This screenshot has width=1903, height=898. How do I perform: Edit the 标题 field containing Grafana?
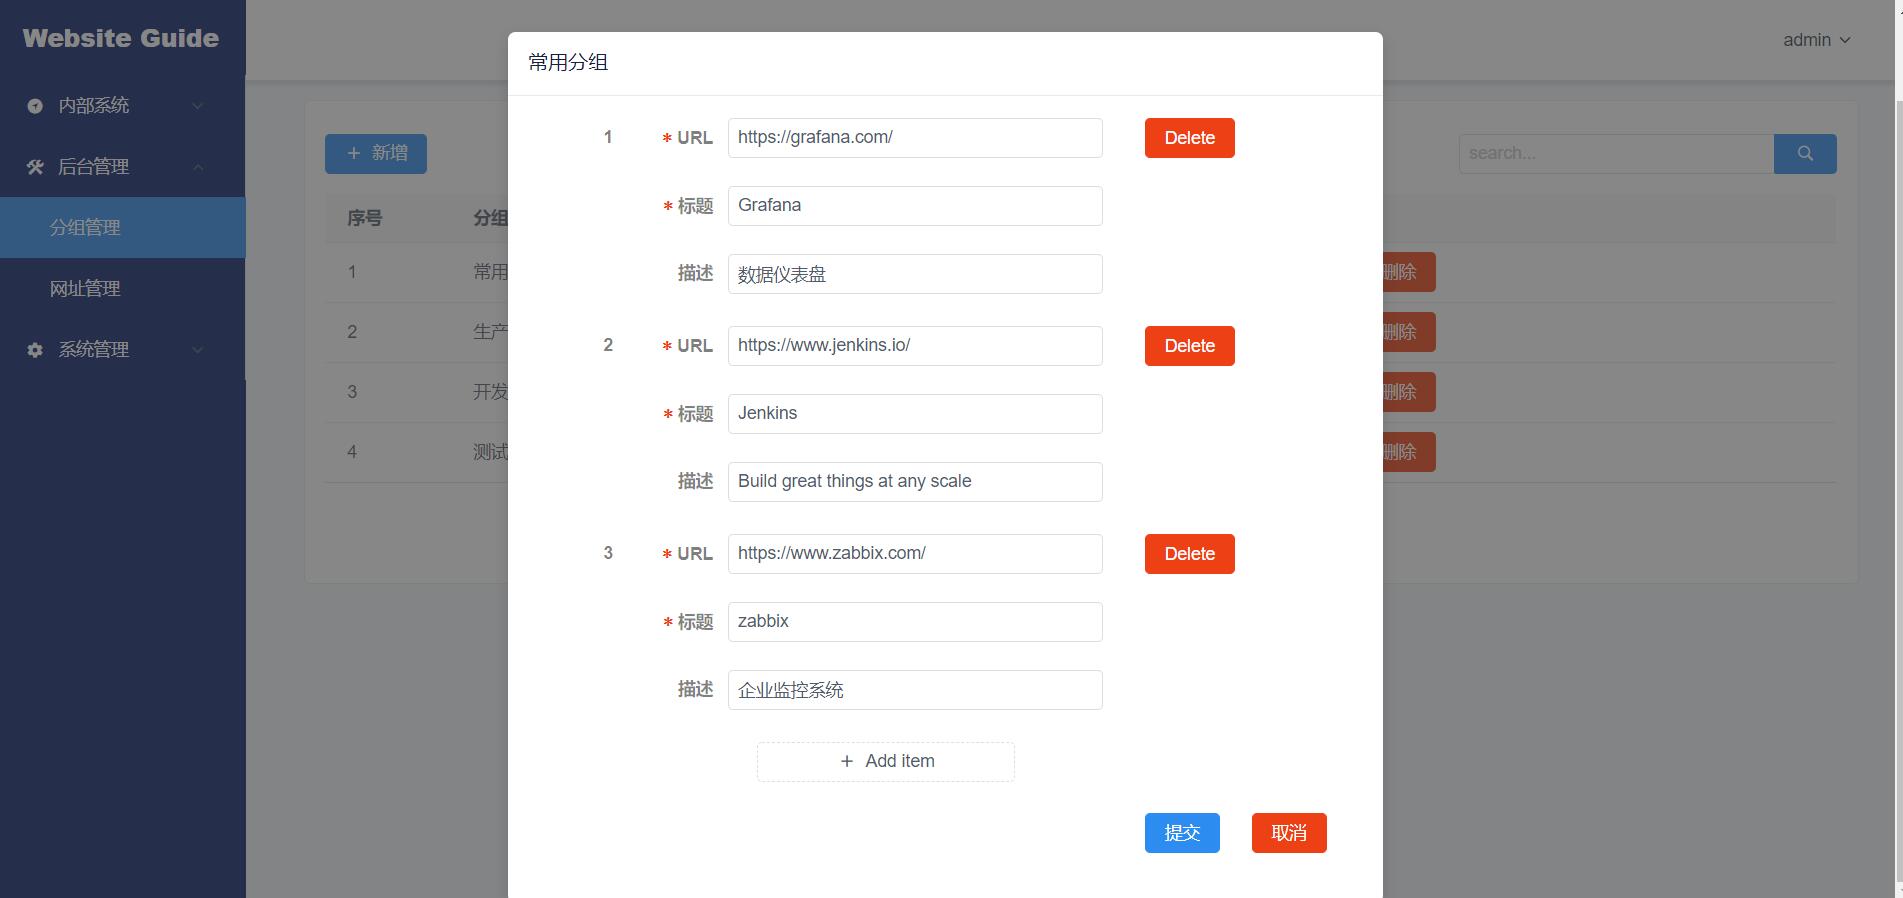[915, 206]
